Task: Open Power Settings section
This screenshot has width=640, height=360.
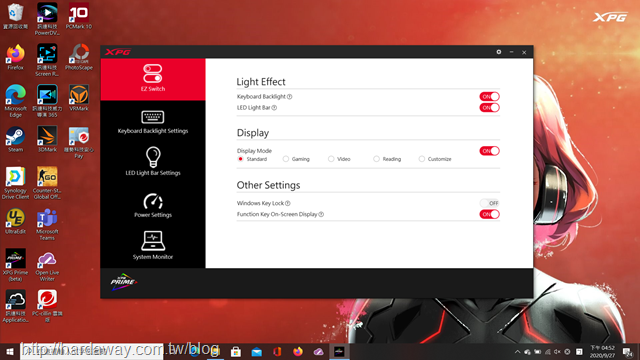Action: click(153, 205)
